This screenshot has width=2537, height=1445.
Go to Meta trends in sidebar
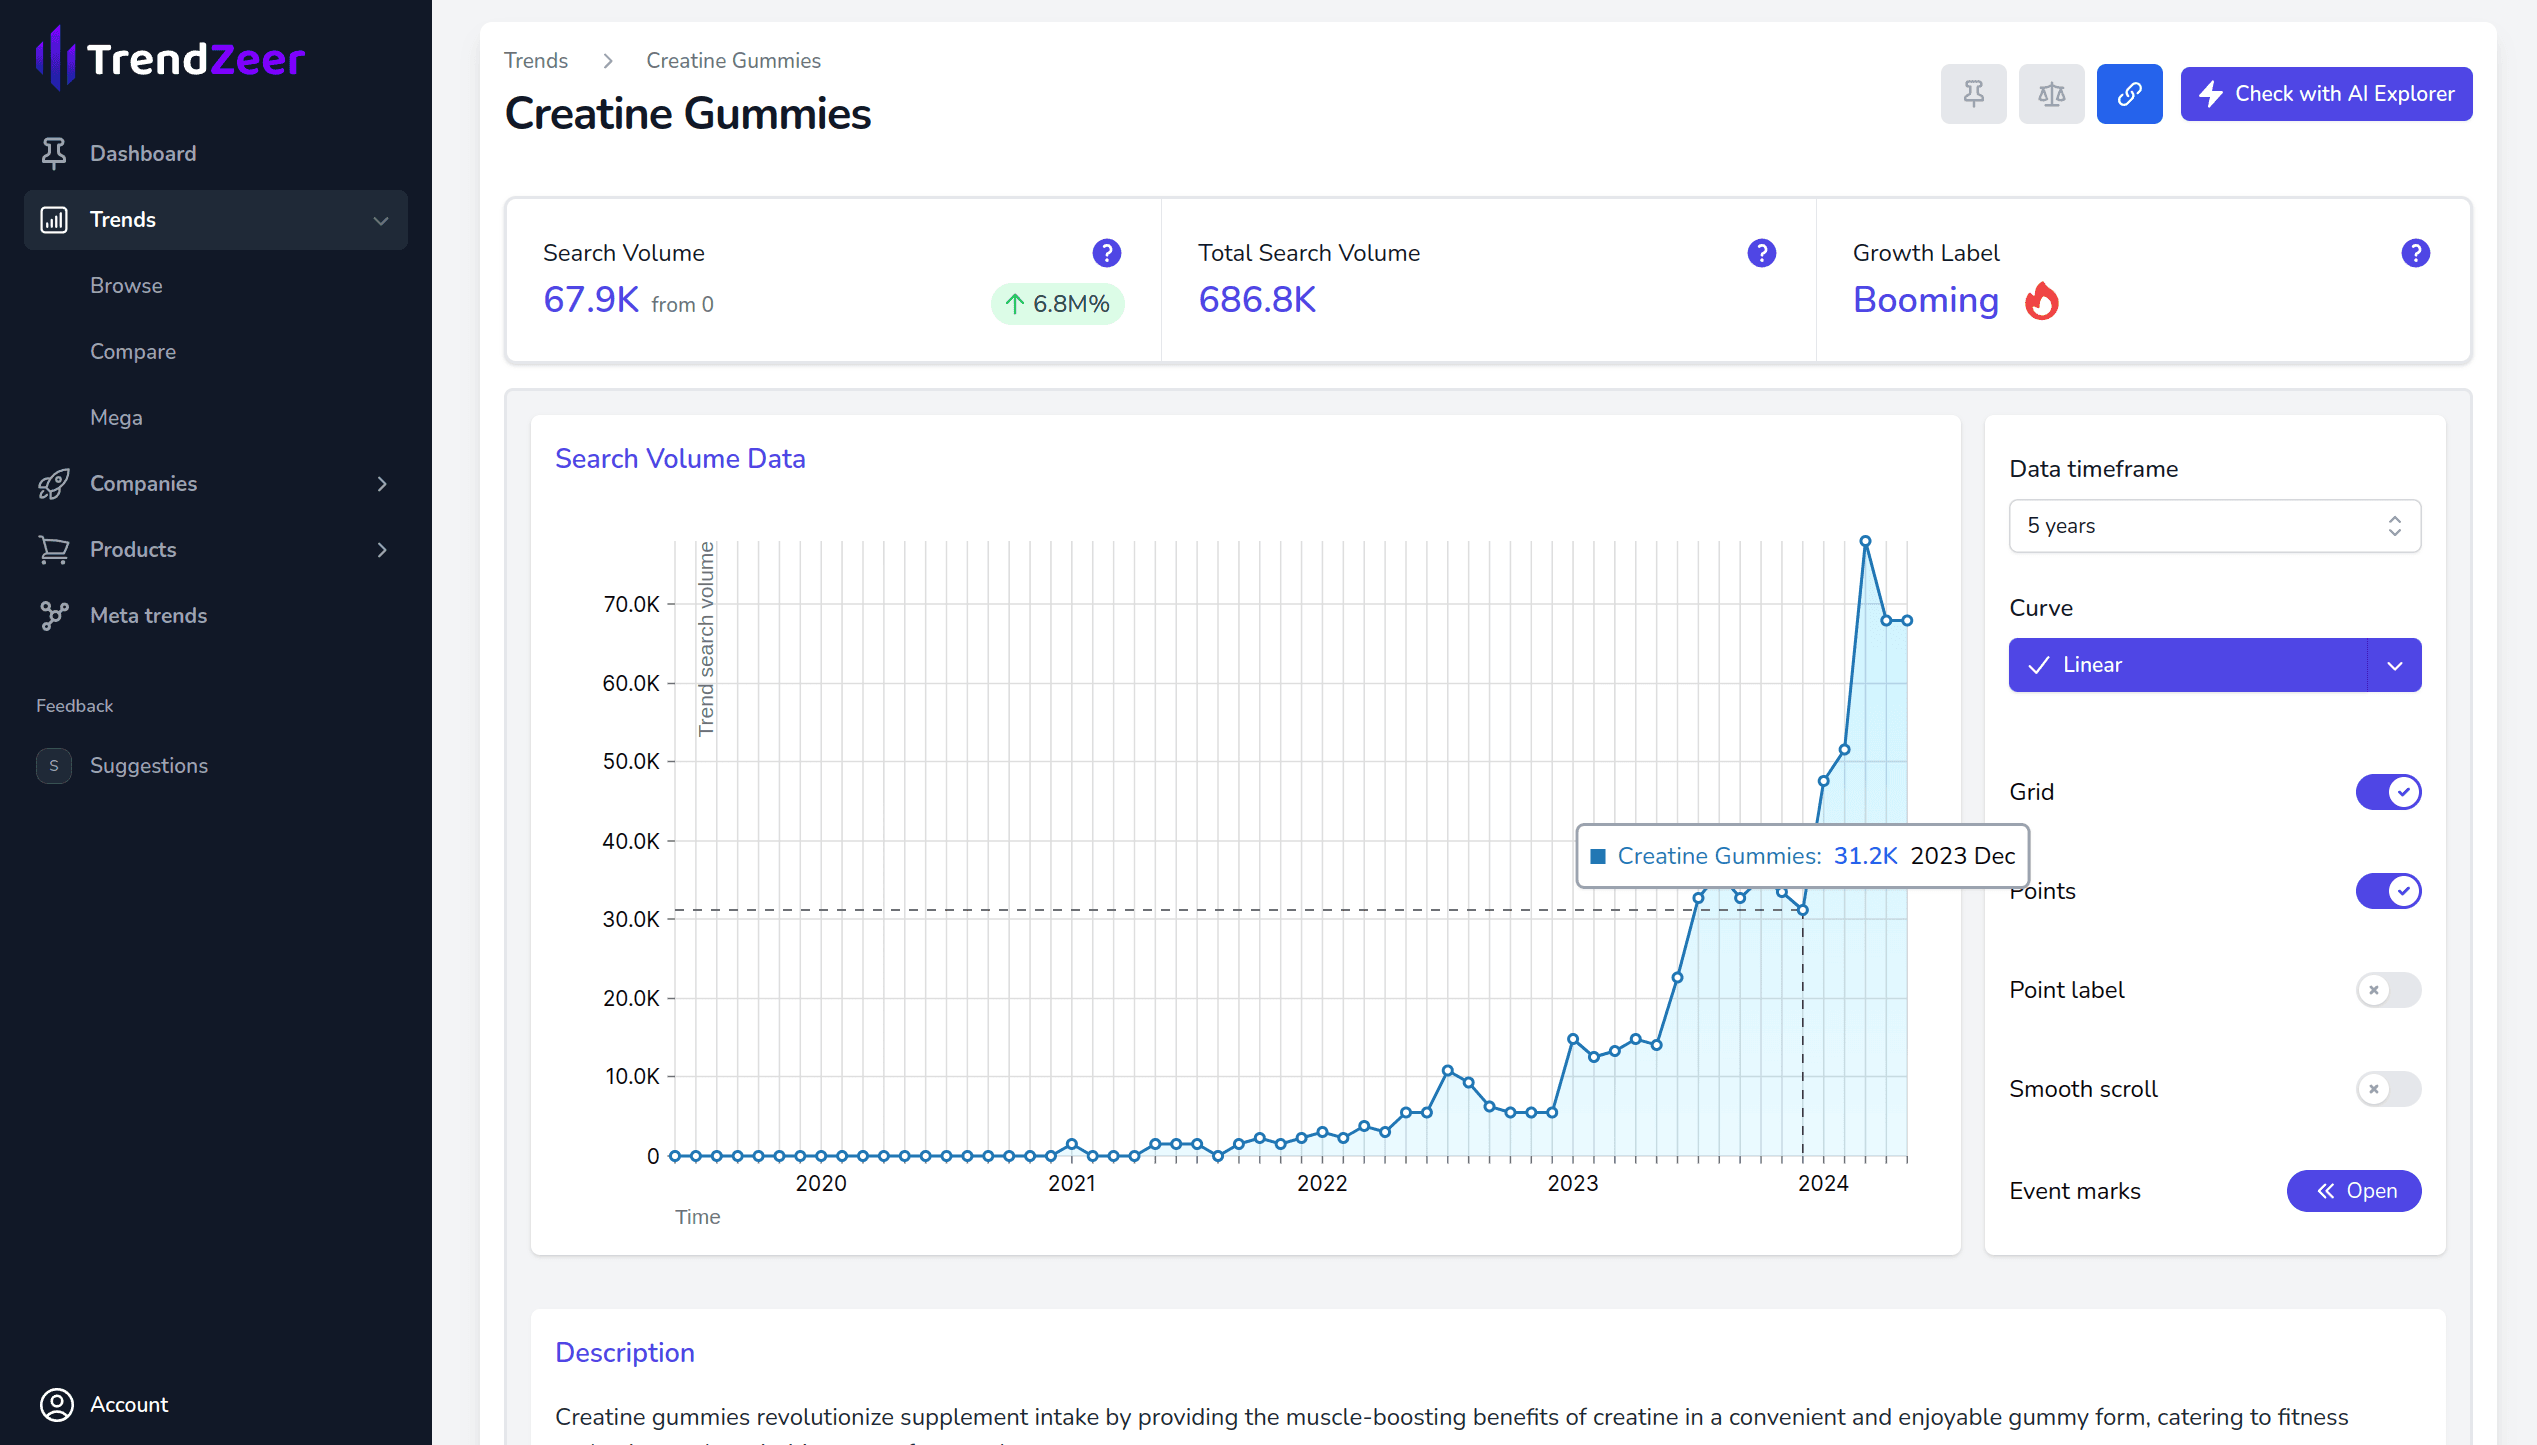point(148,616)
